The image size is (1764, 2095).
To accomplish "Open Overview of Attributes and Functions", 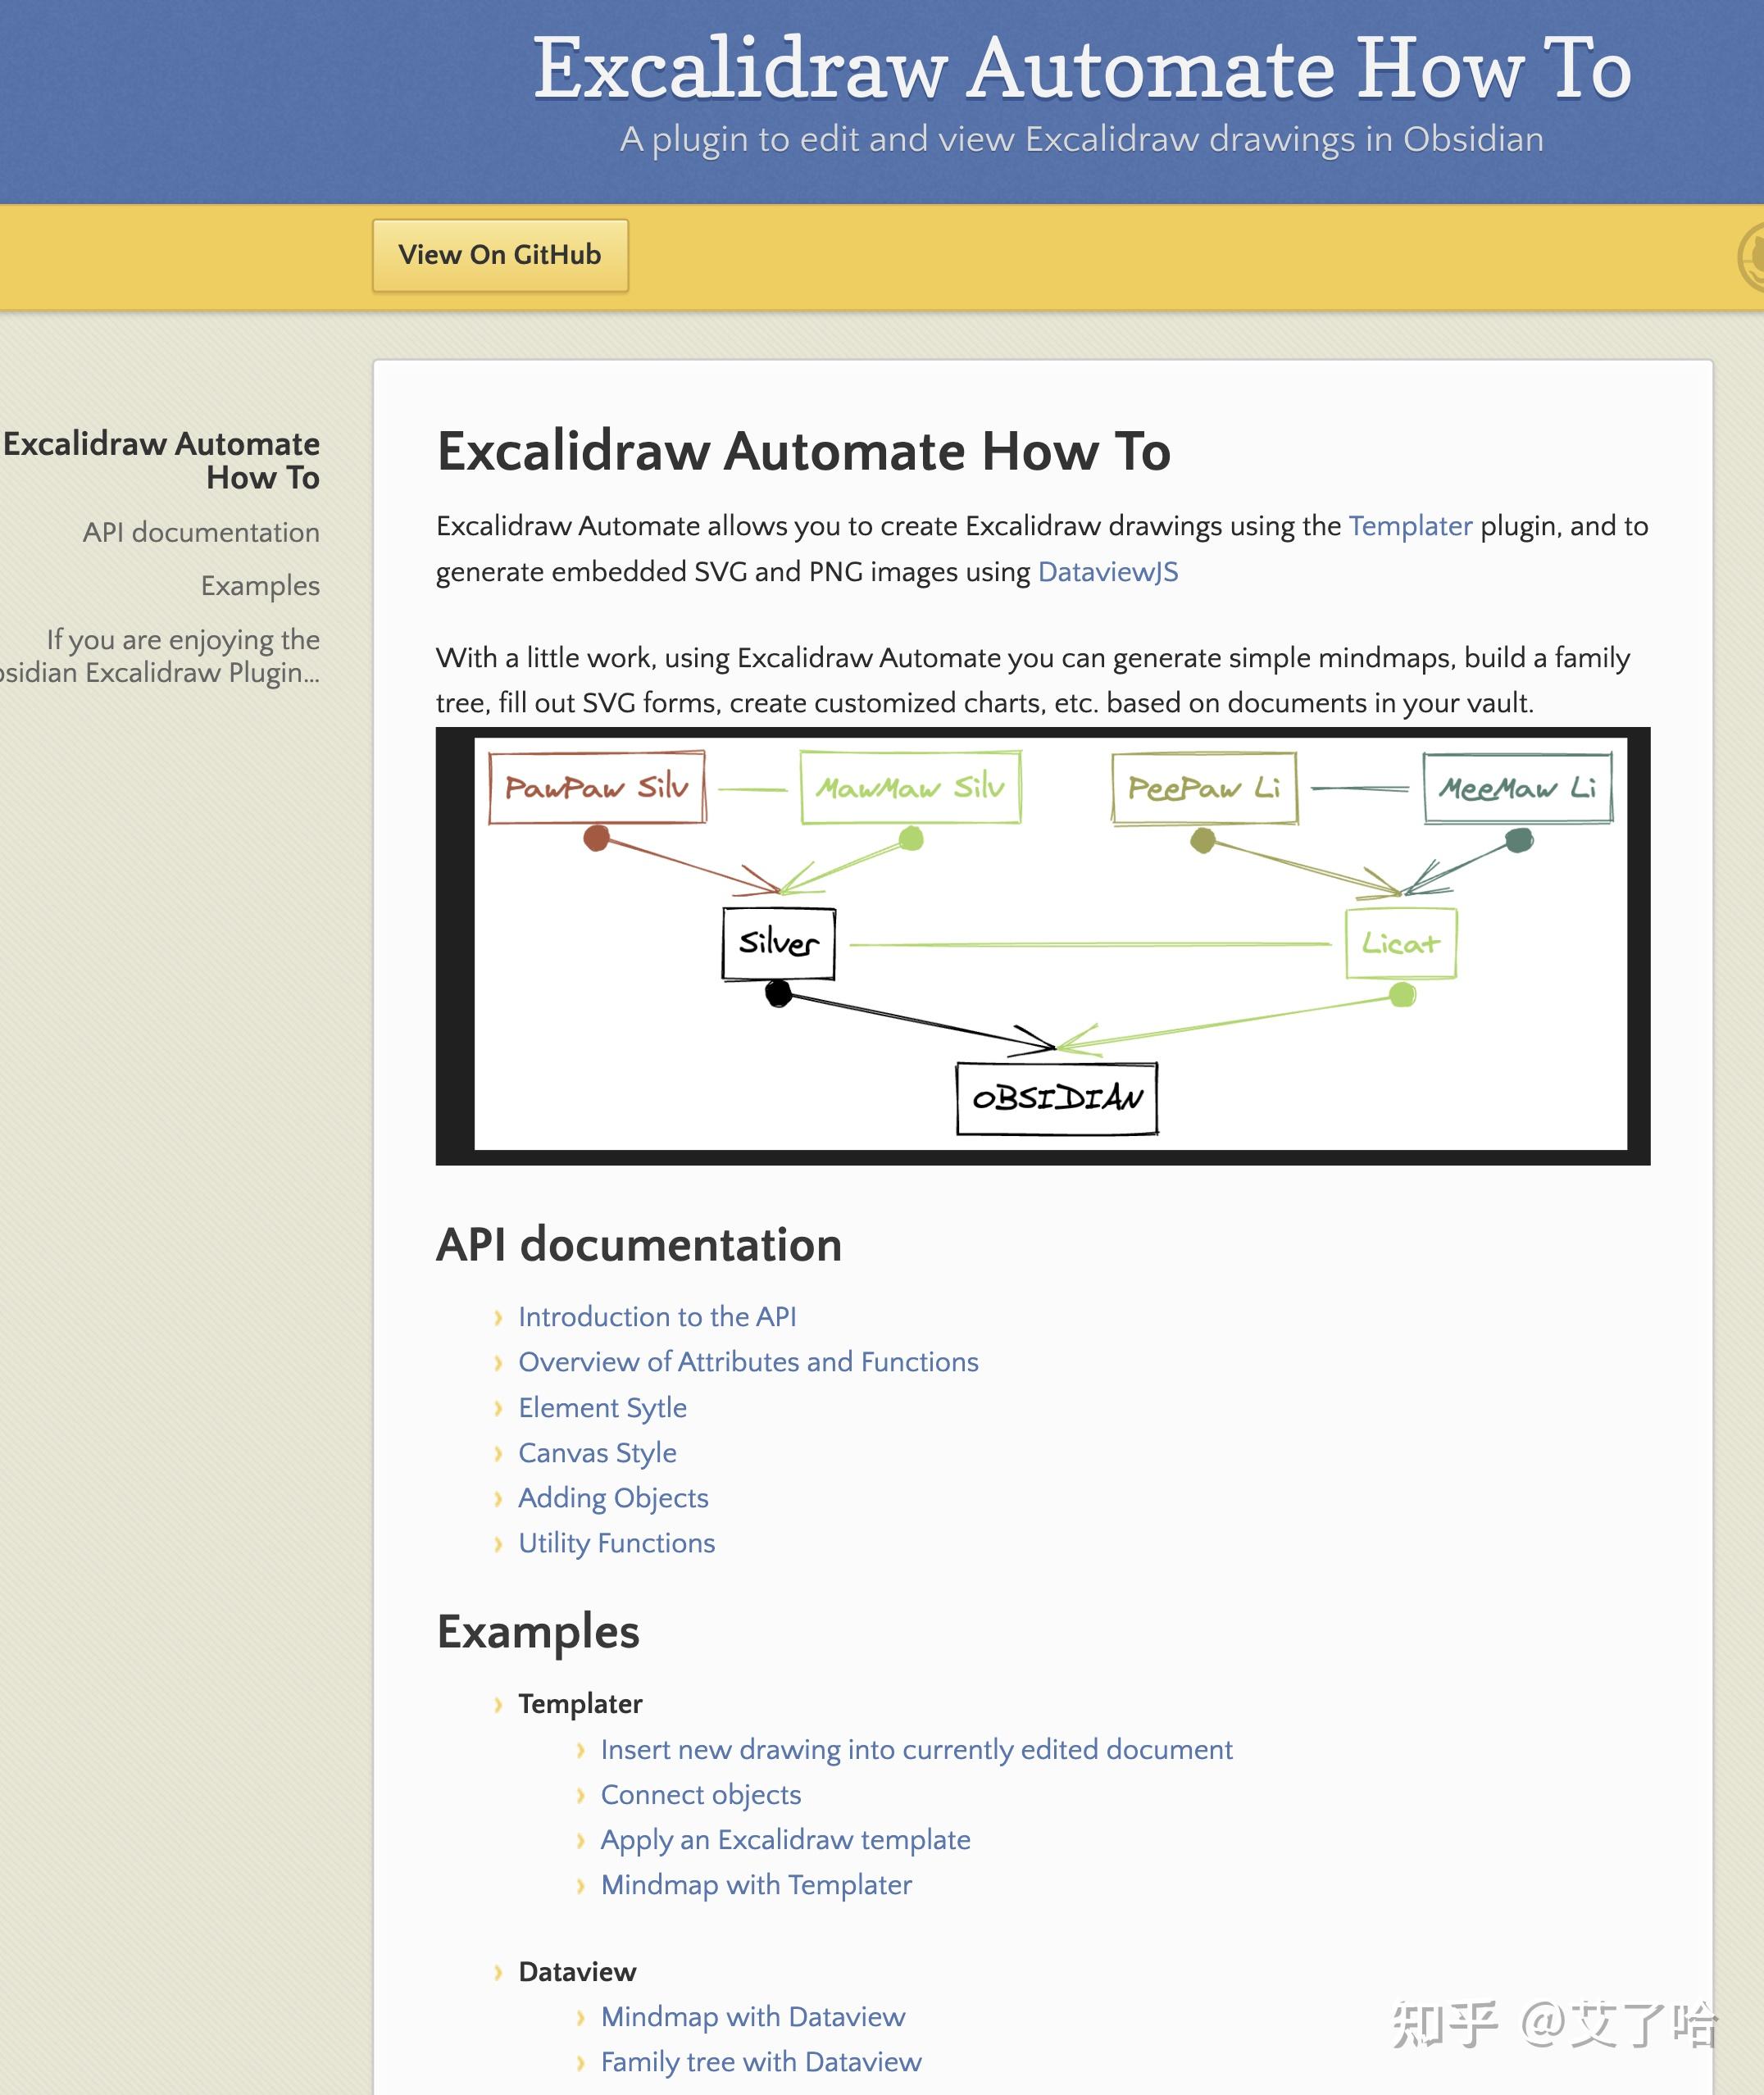I will pos(748,1362).
